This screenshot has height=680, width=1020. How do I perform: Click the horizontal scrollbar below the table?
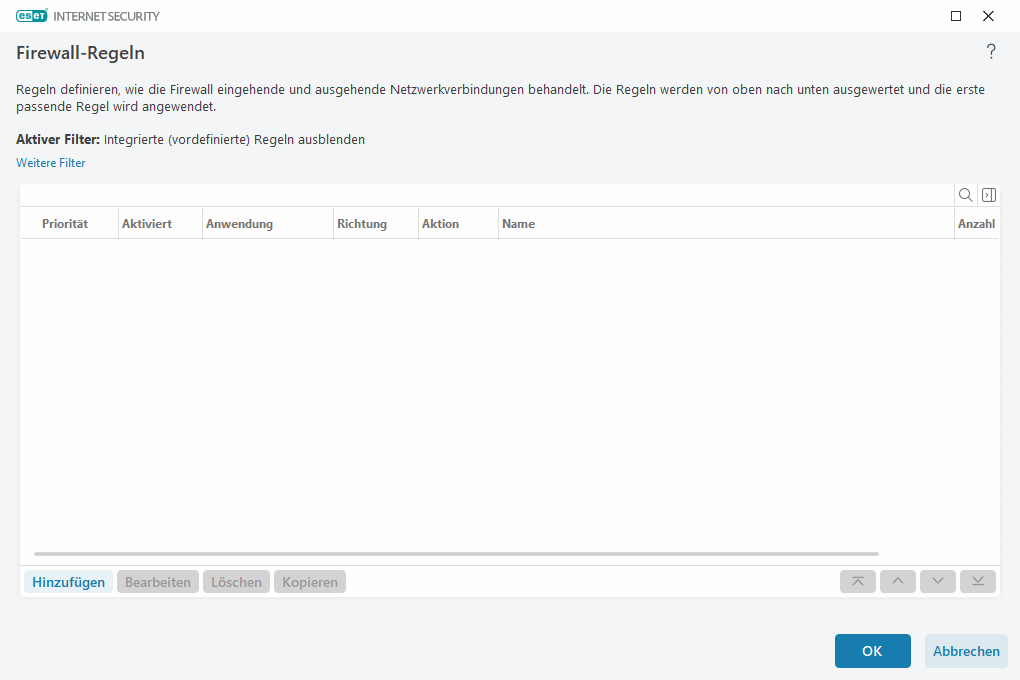pos(455,551)
